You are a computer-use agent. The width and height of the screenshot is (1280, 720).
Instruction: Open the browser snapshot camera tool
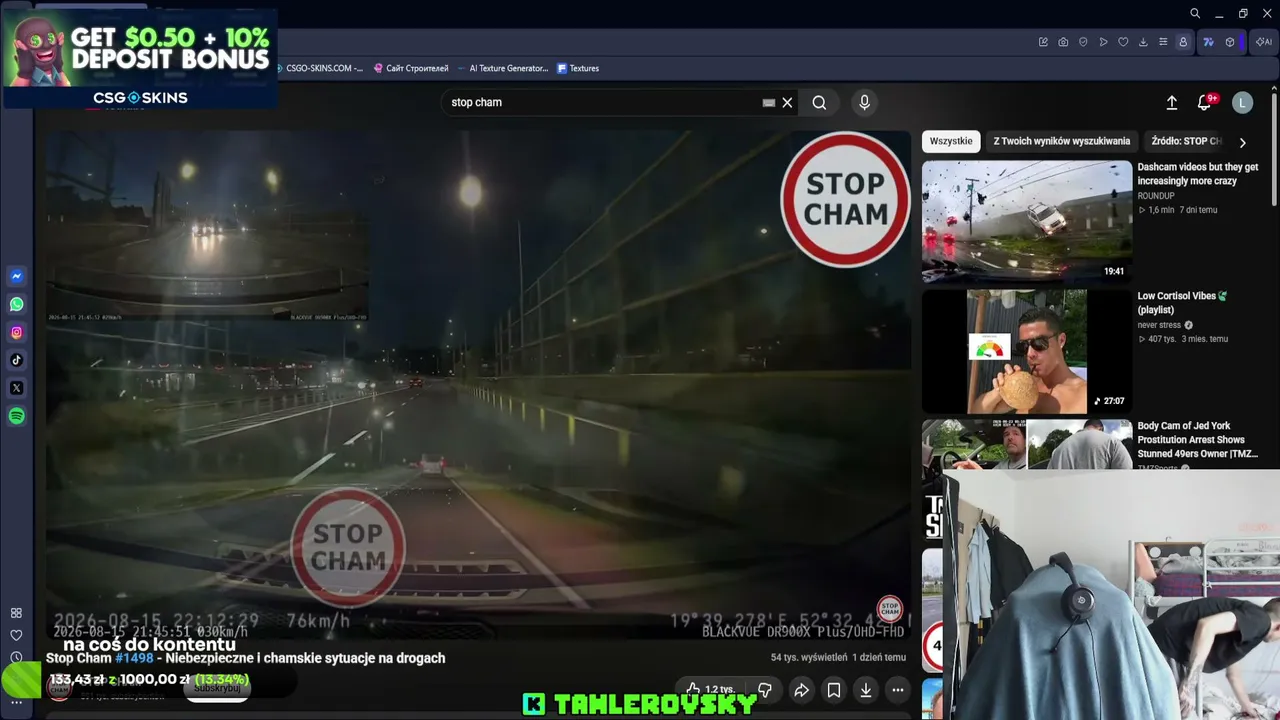click(1063, 42)
